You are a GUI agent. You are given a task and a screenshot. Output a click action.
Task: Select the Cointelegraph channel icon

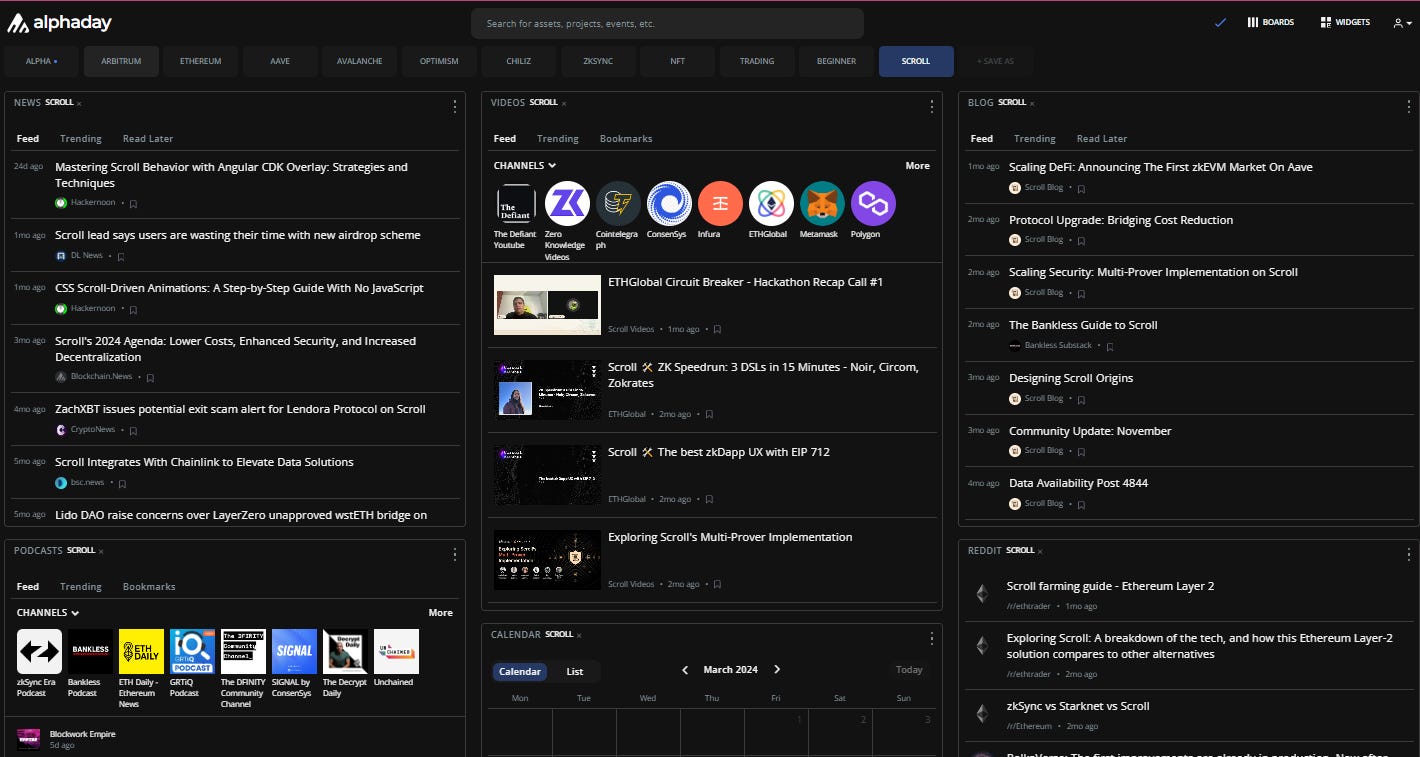pyautogui.click(x=618, y=204)
